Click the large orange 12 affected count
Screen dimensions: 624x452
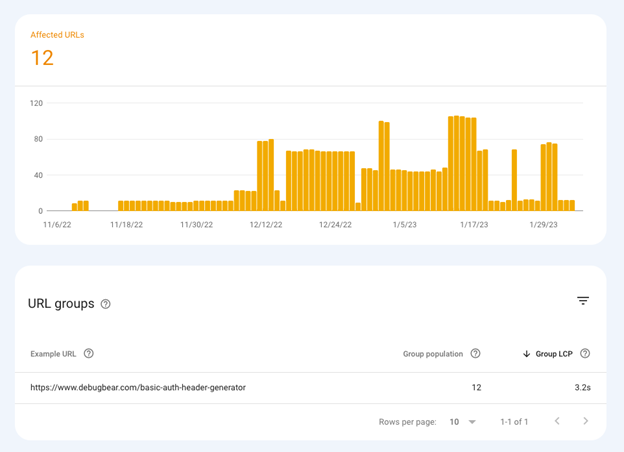pyautogui.click(x=42, y=58)
